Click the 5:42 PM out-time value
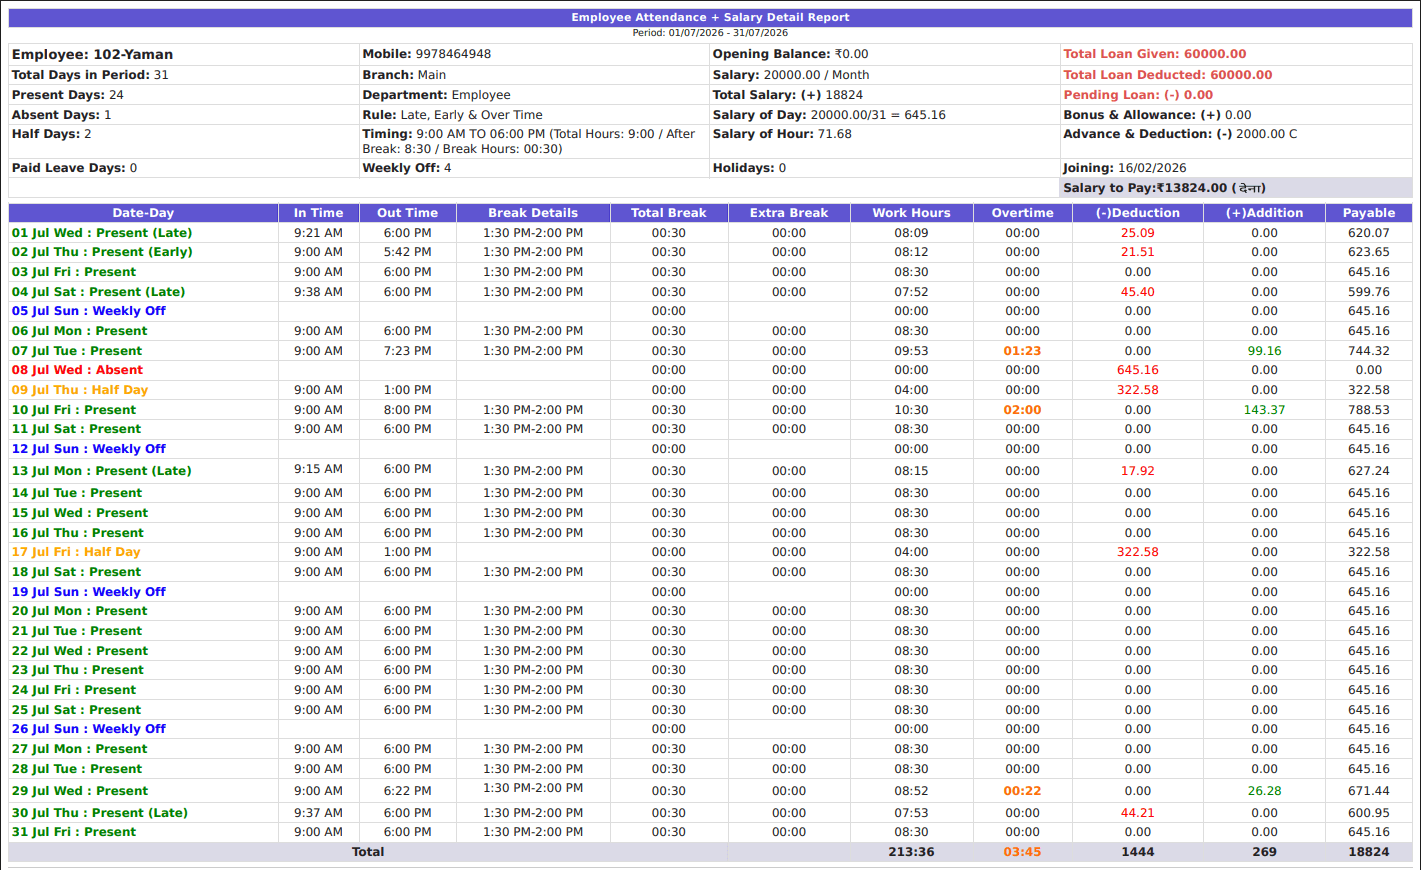Screen dimensions: 1421x870 [x=407, y=252]
